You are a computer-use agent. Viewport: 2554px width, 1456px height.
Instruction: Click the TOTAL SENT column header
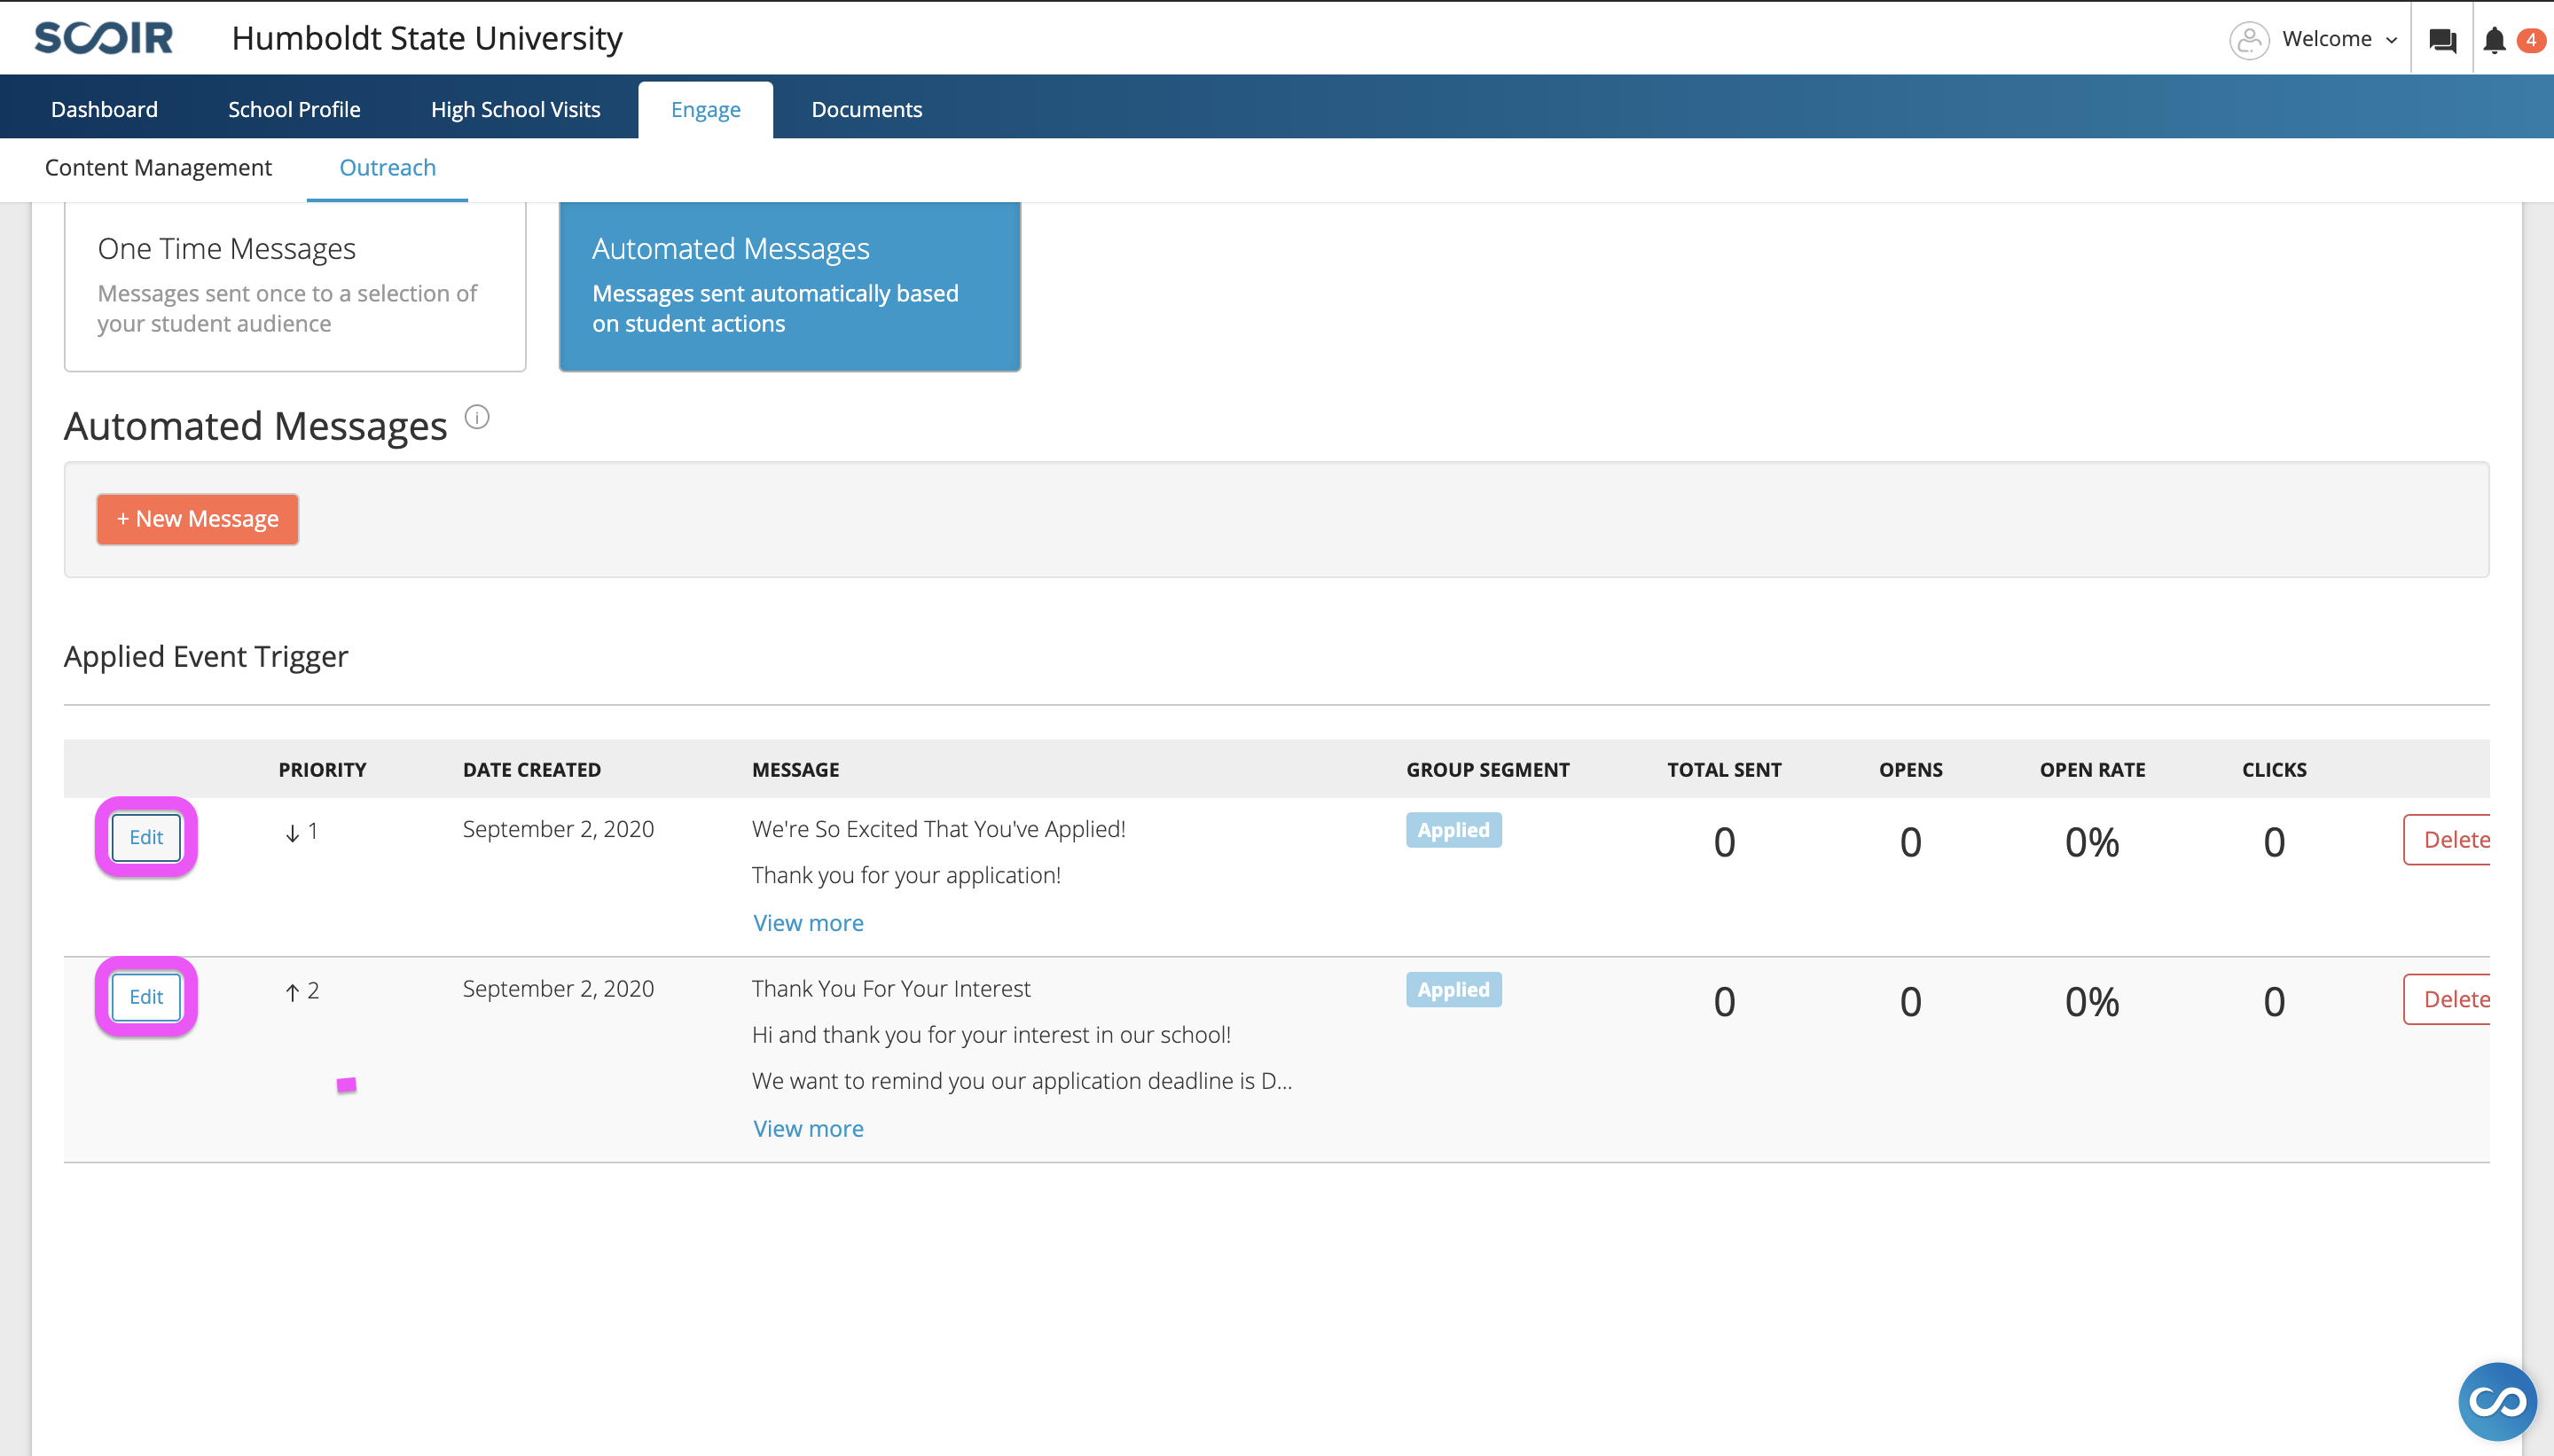pos(1724,770)
